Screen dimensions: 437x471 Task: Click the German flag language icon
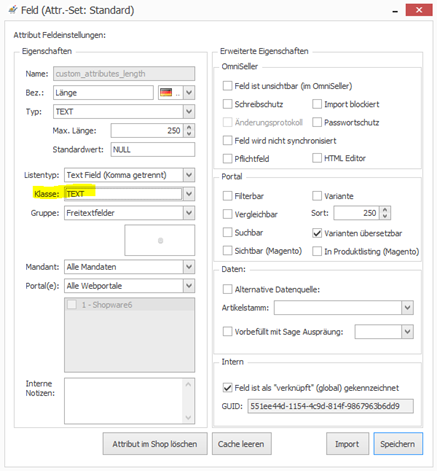tap(166, 92)
